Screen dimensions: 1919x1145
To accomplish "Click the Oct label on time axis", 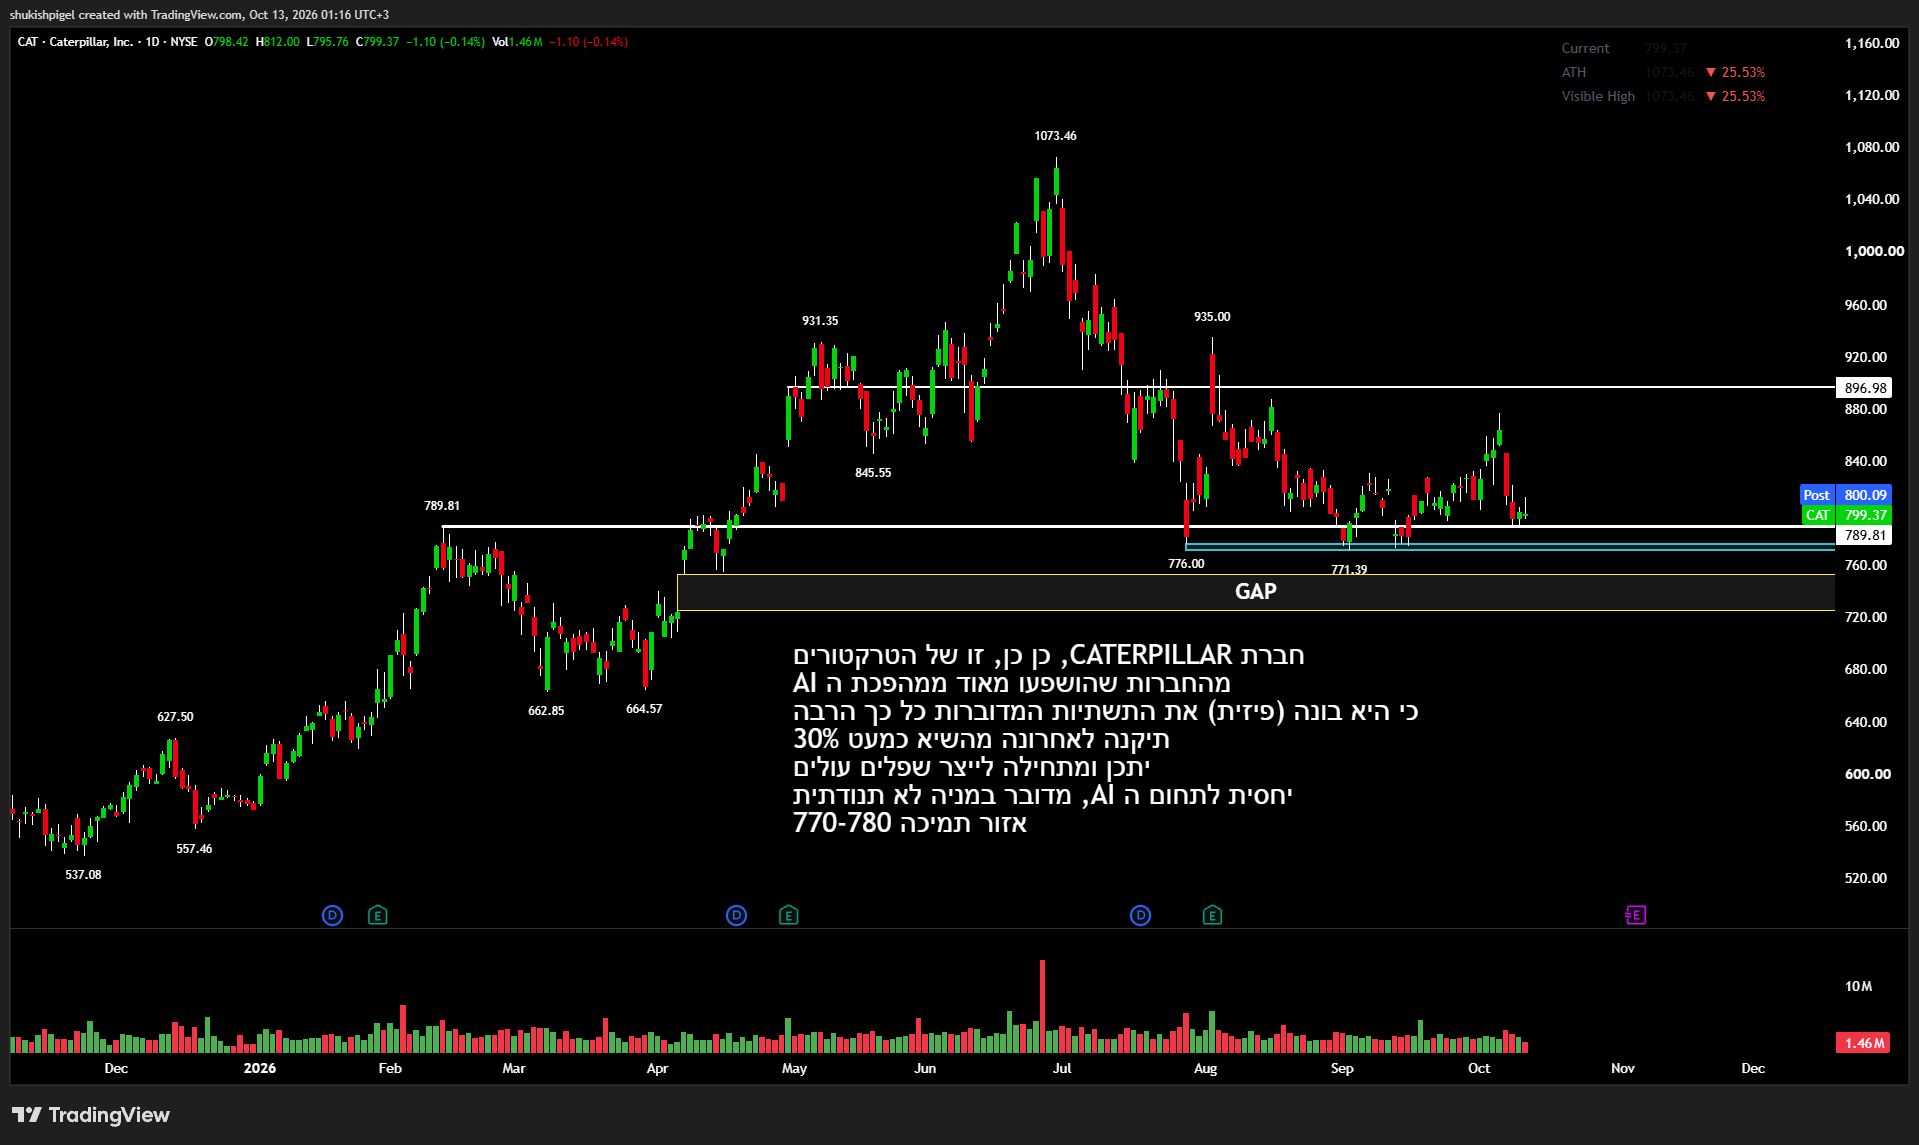I will click(x=1479, y=1068).
